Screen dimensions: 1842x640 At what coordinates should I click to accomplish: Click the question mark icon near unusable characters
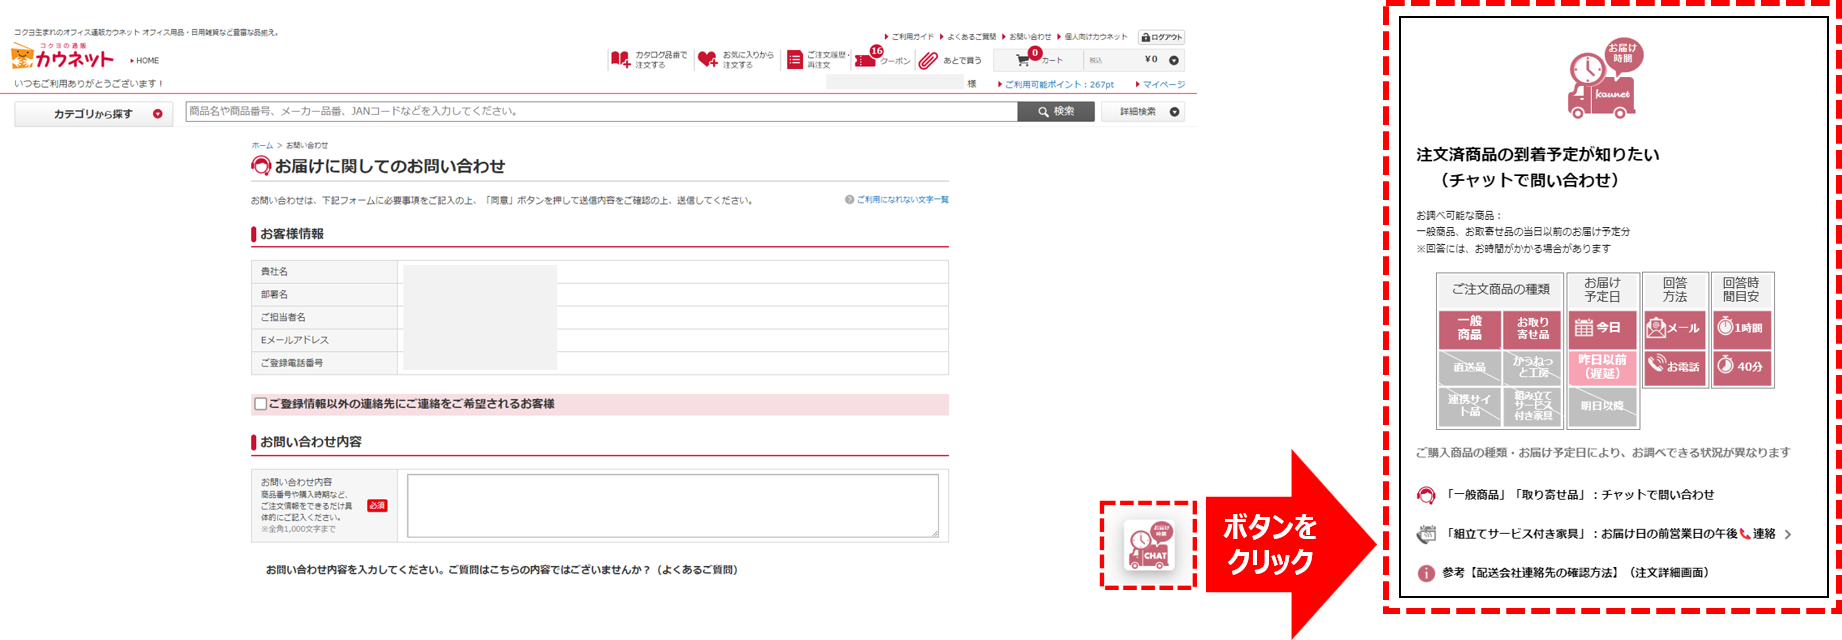[x=849, y=200]
